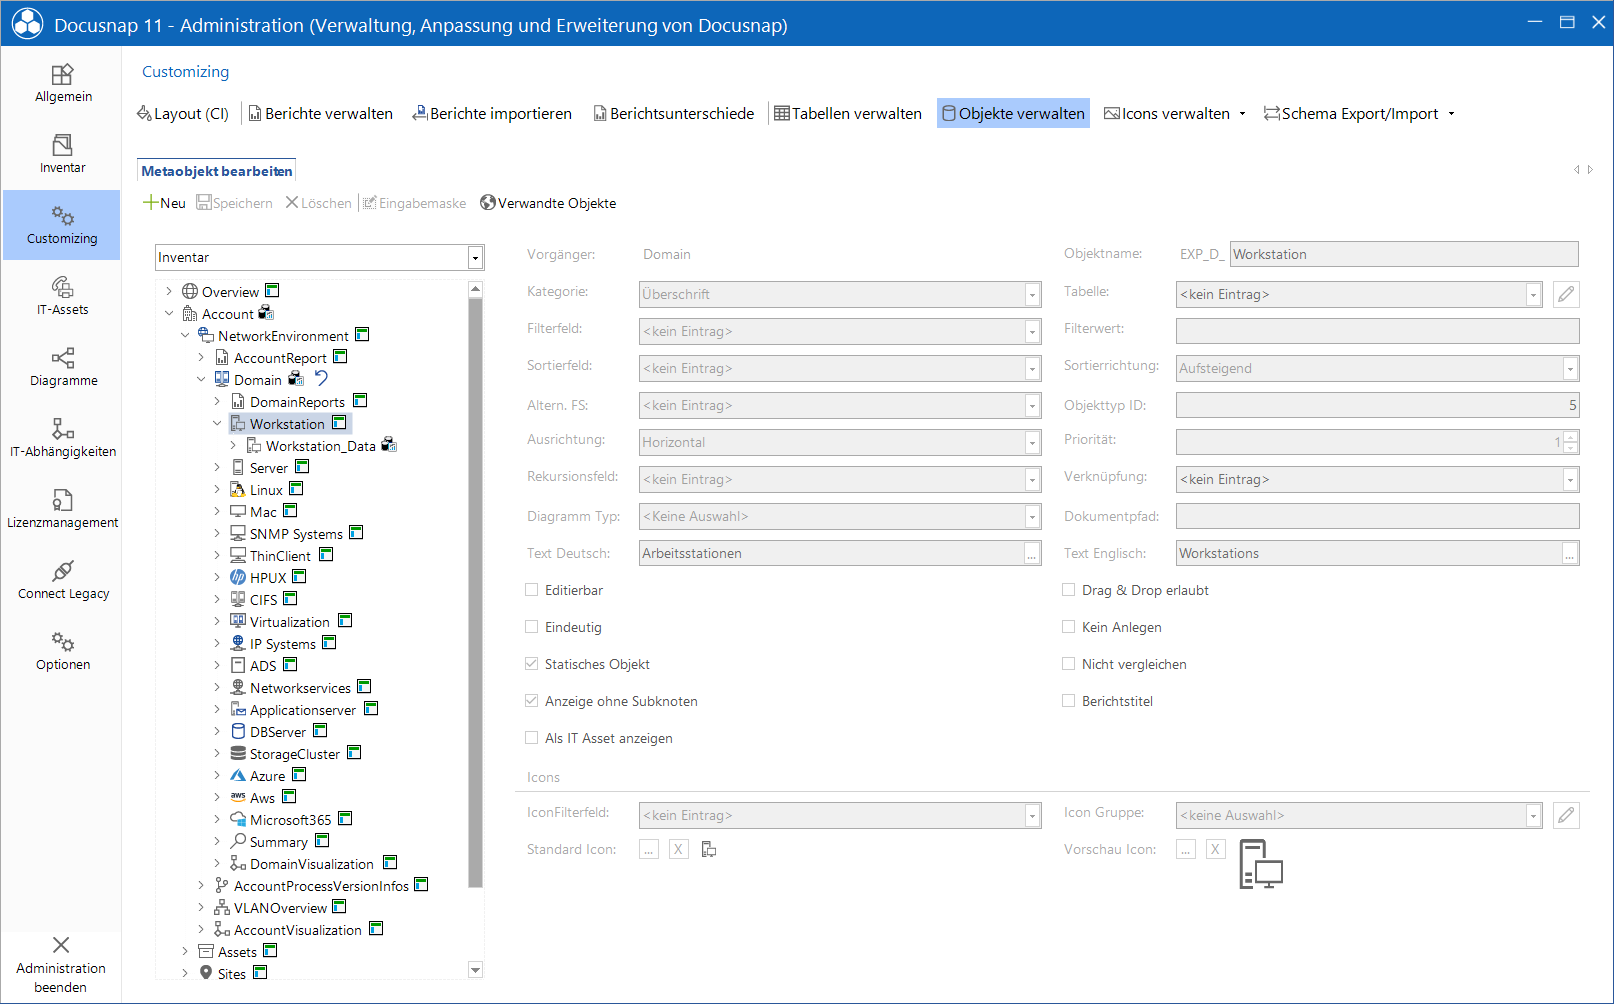The image size is (1614, 1004).
Task: Click the large workstation preview icon
Action: (x=1261, y=864)
